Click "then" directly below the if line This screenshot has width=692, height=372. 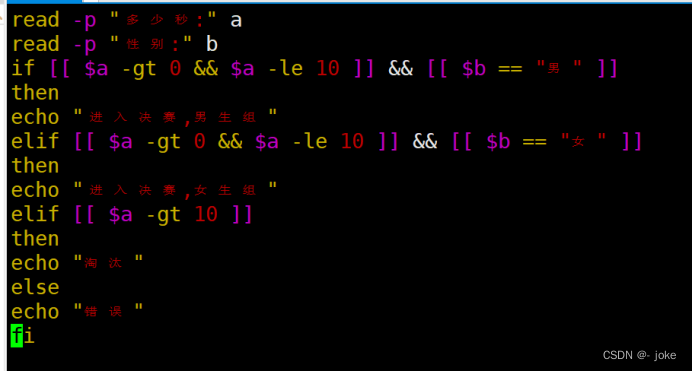pos(35,93)
